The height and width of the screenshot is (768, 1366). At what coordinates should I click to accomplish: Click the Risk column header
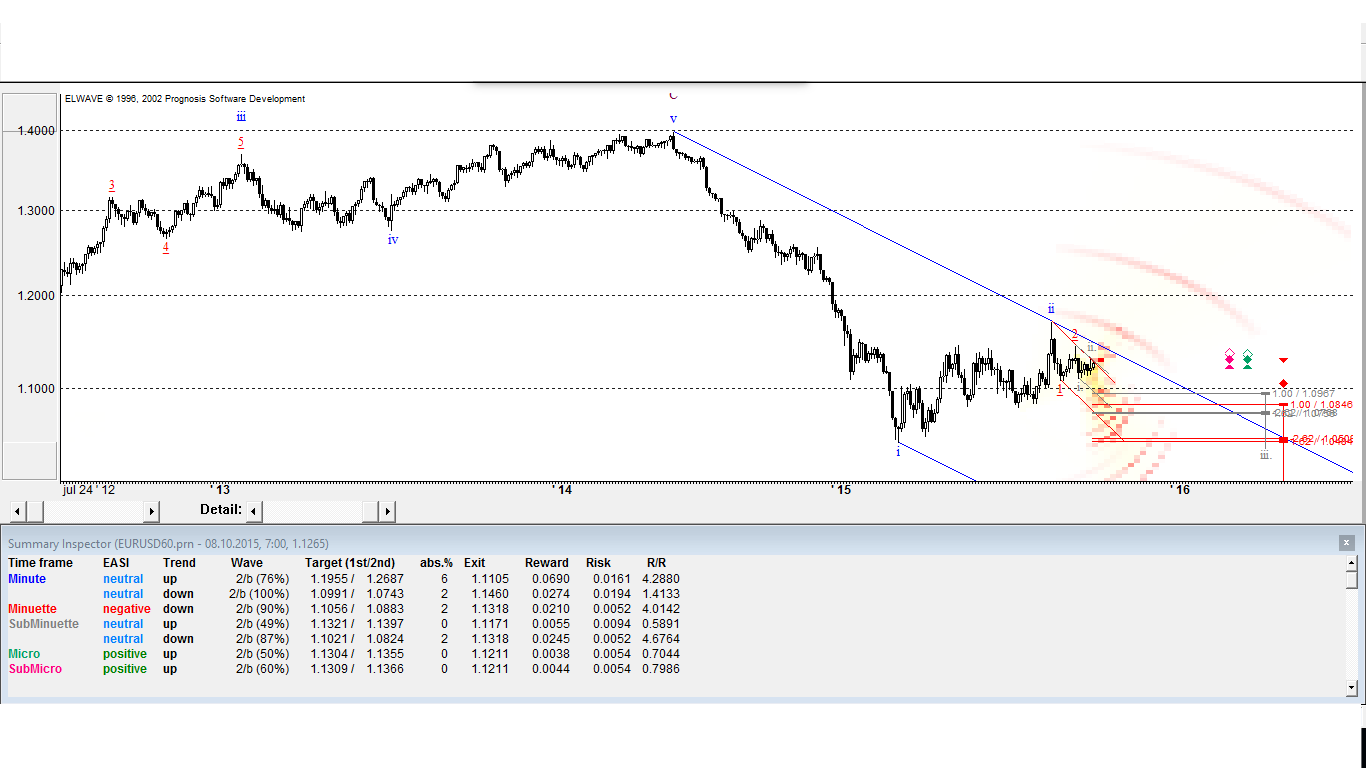pos(598,563)
